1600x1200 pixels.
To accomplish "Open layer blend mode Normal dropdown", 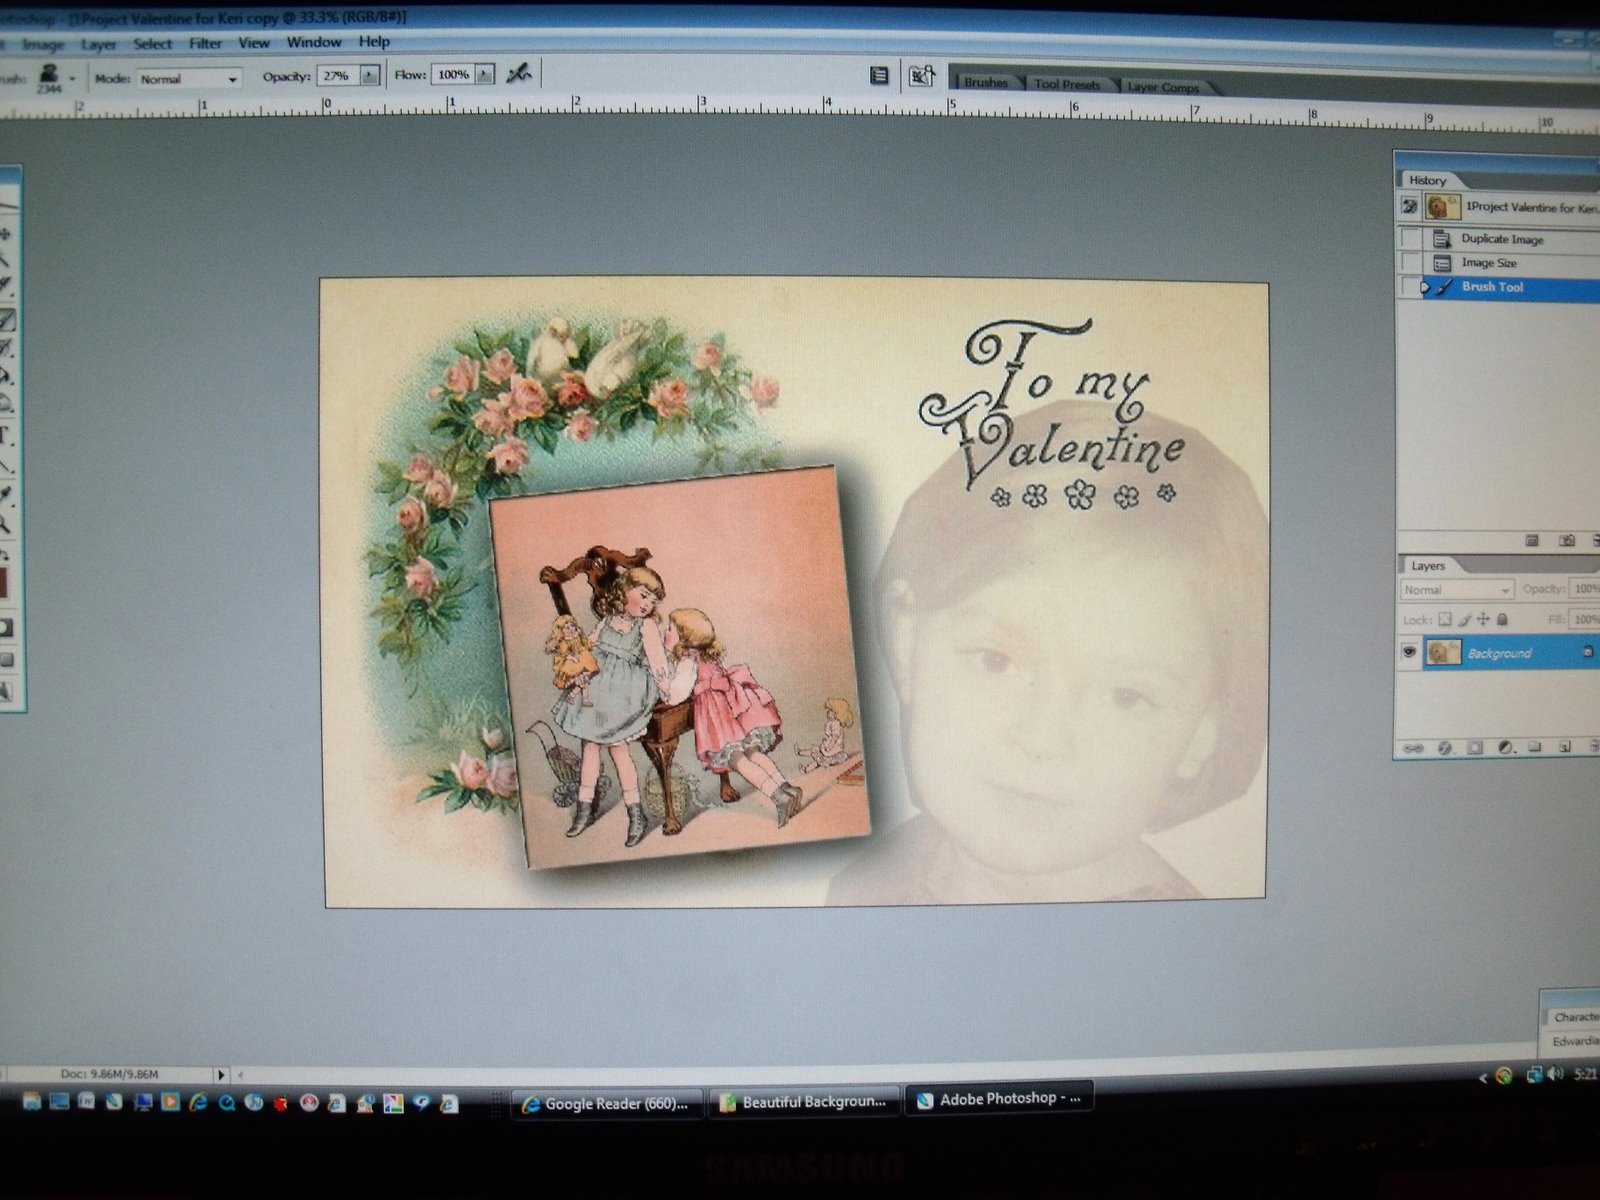I will point(1456,590).
